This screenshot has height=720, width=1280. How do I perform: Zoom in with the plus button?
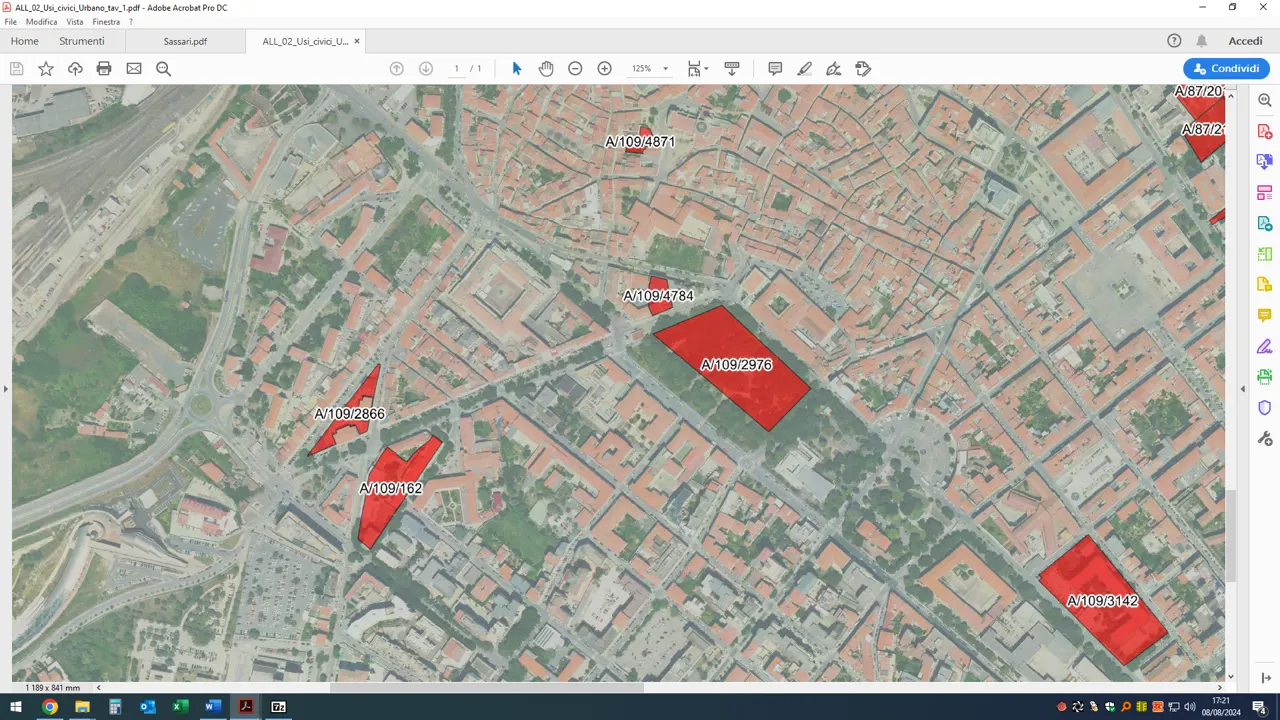(x=604, y=69)
